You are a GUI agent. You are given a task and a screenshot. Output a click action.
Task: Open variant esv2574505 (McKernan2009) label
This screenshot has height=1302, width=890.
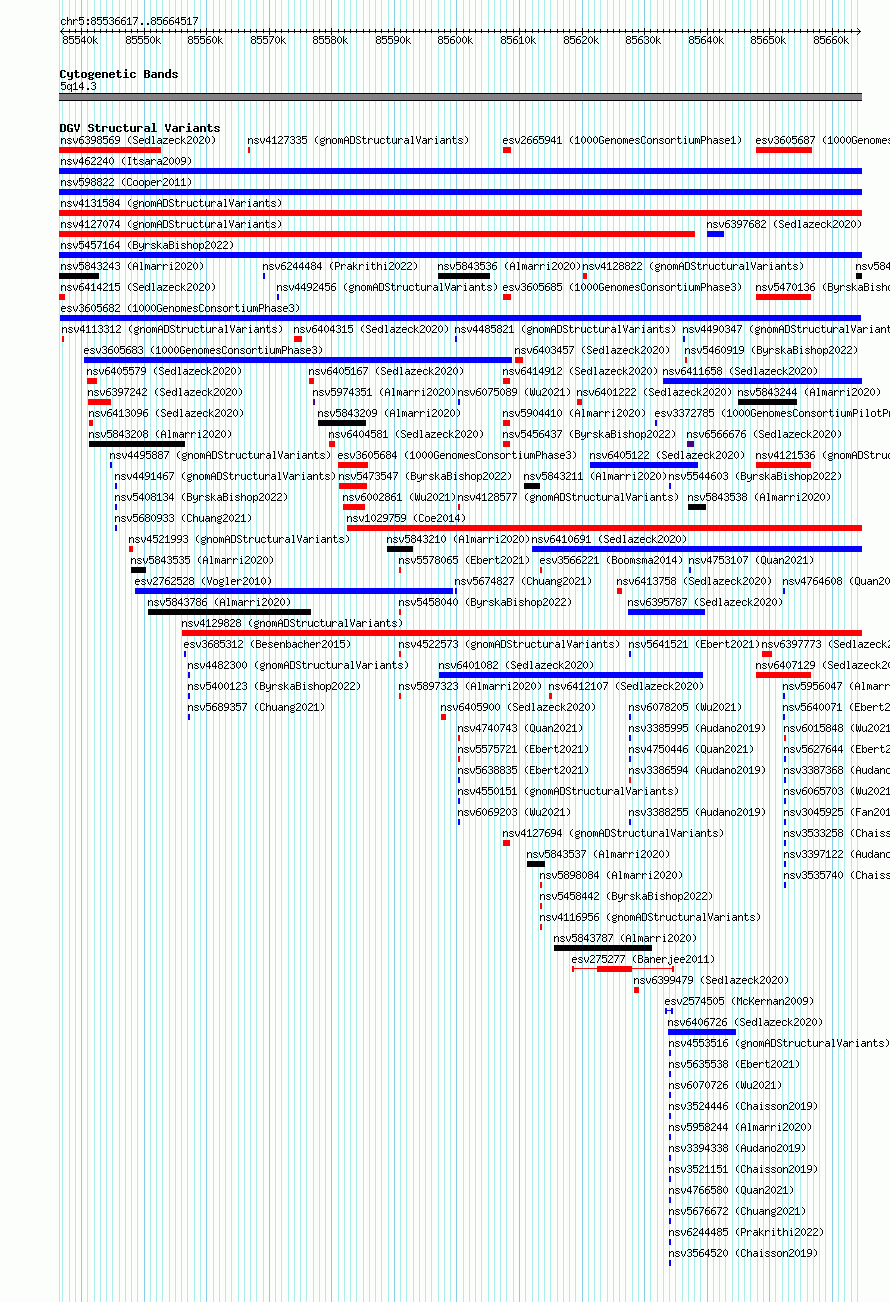(x=740, y=1002)
